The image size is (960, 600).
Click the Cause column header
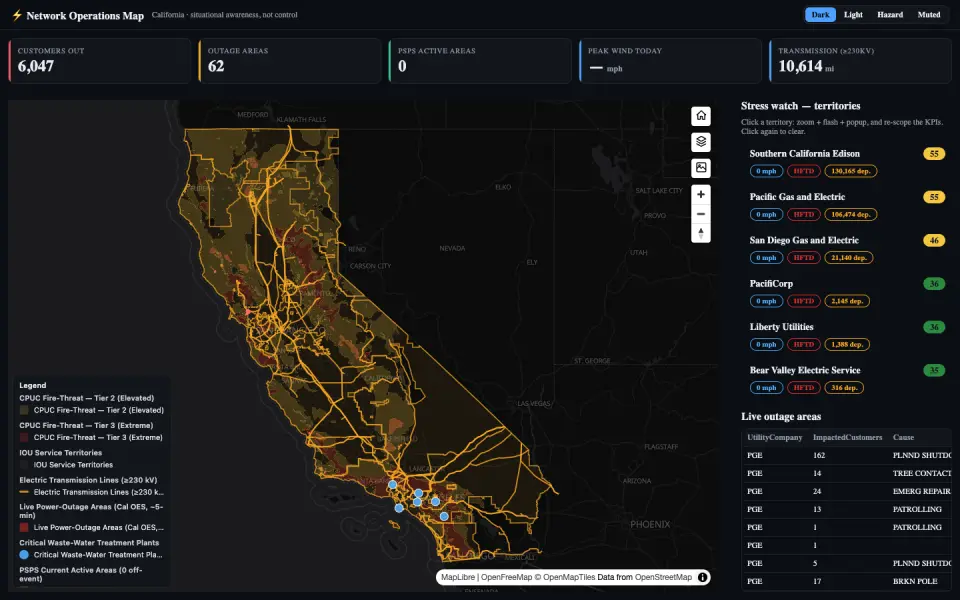coord(903,437)
